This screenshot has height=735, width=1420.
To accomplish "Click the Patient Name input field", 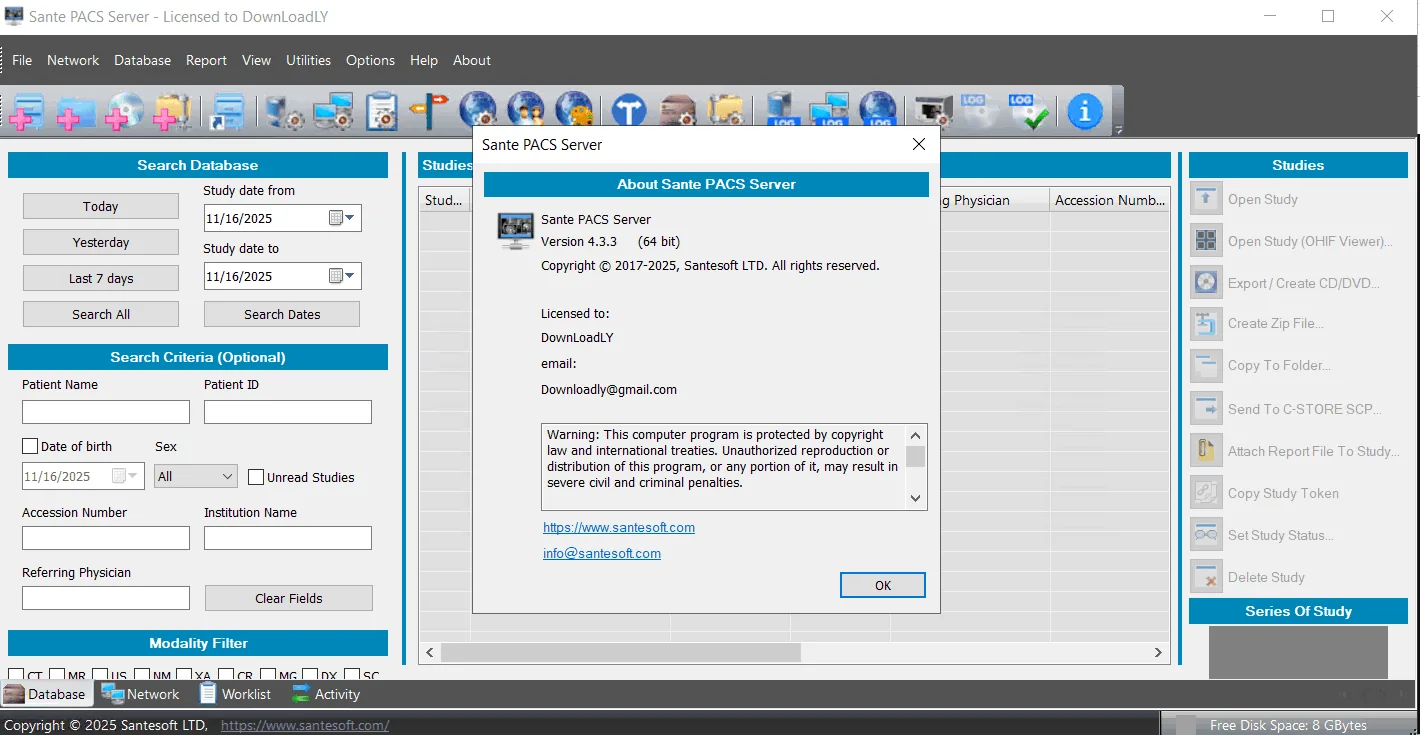I will click(x=106, y=412).
